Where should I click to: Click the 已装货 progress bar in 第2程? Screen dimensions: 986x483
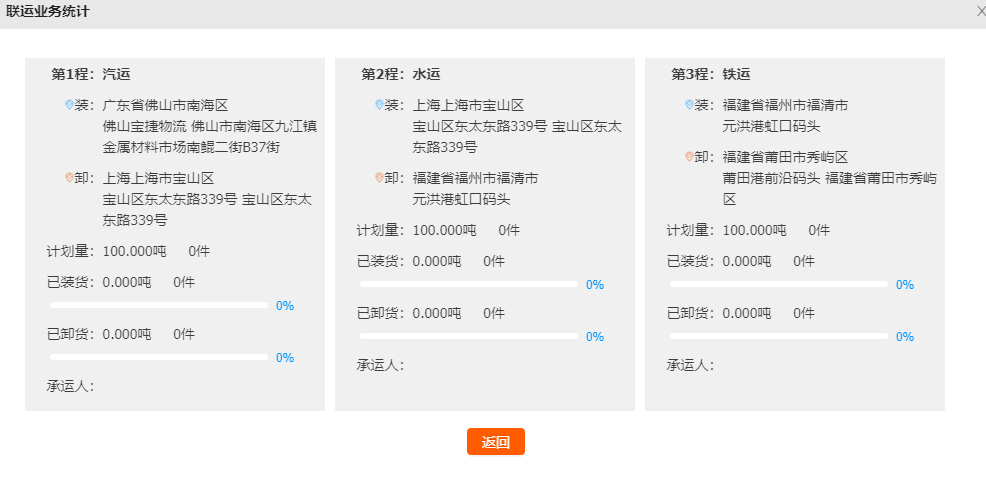(x=469, y=284)
